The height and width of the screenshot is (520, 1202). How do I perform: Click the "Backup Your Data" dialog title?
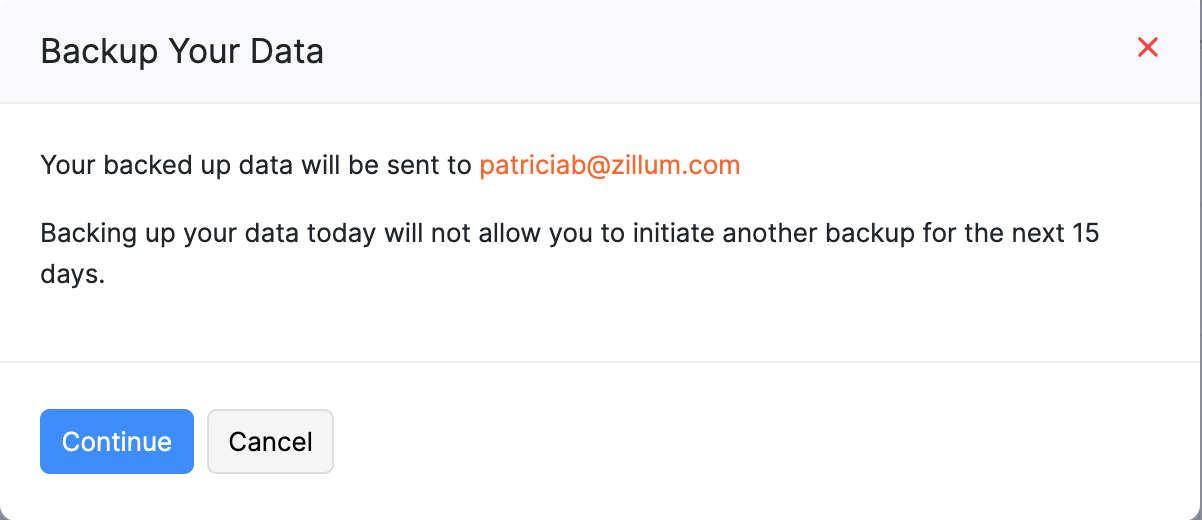pyautogui.click(x=182, y=51)
